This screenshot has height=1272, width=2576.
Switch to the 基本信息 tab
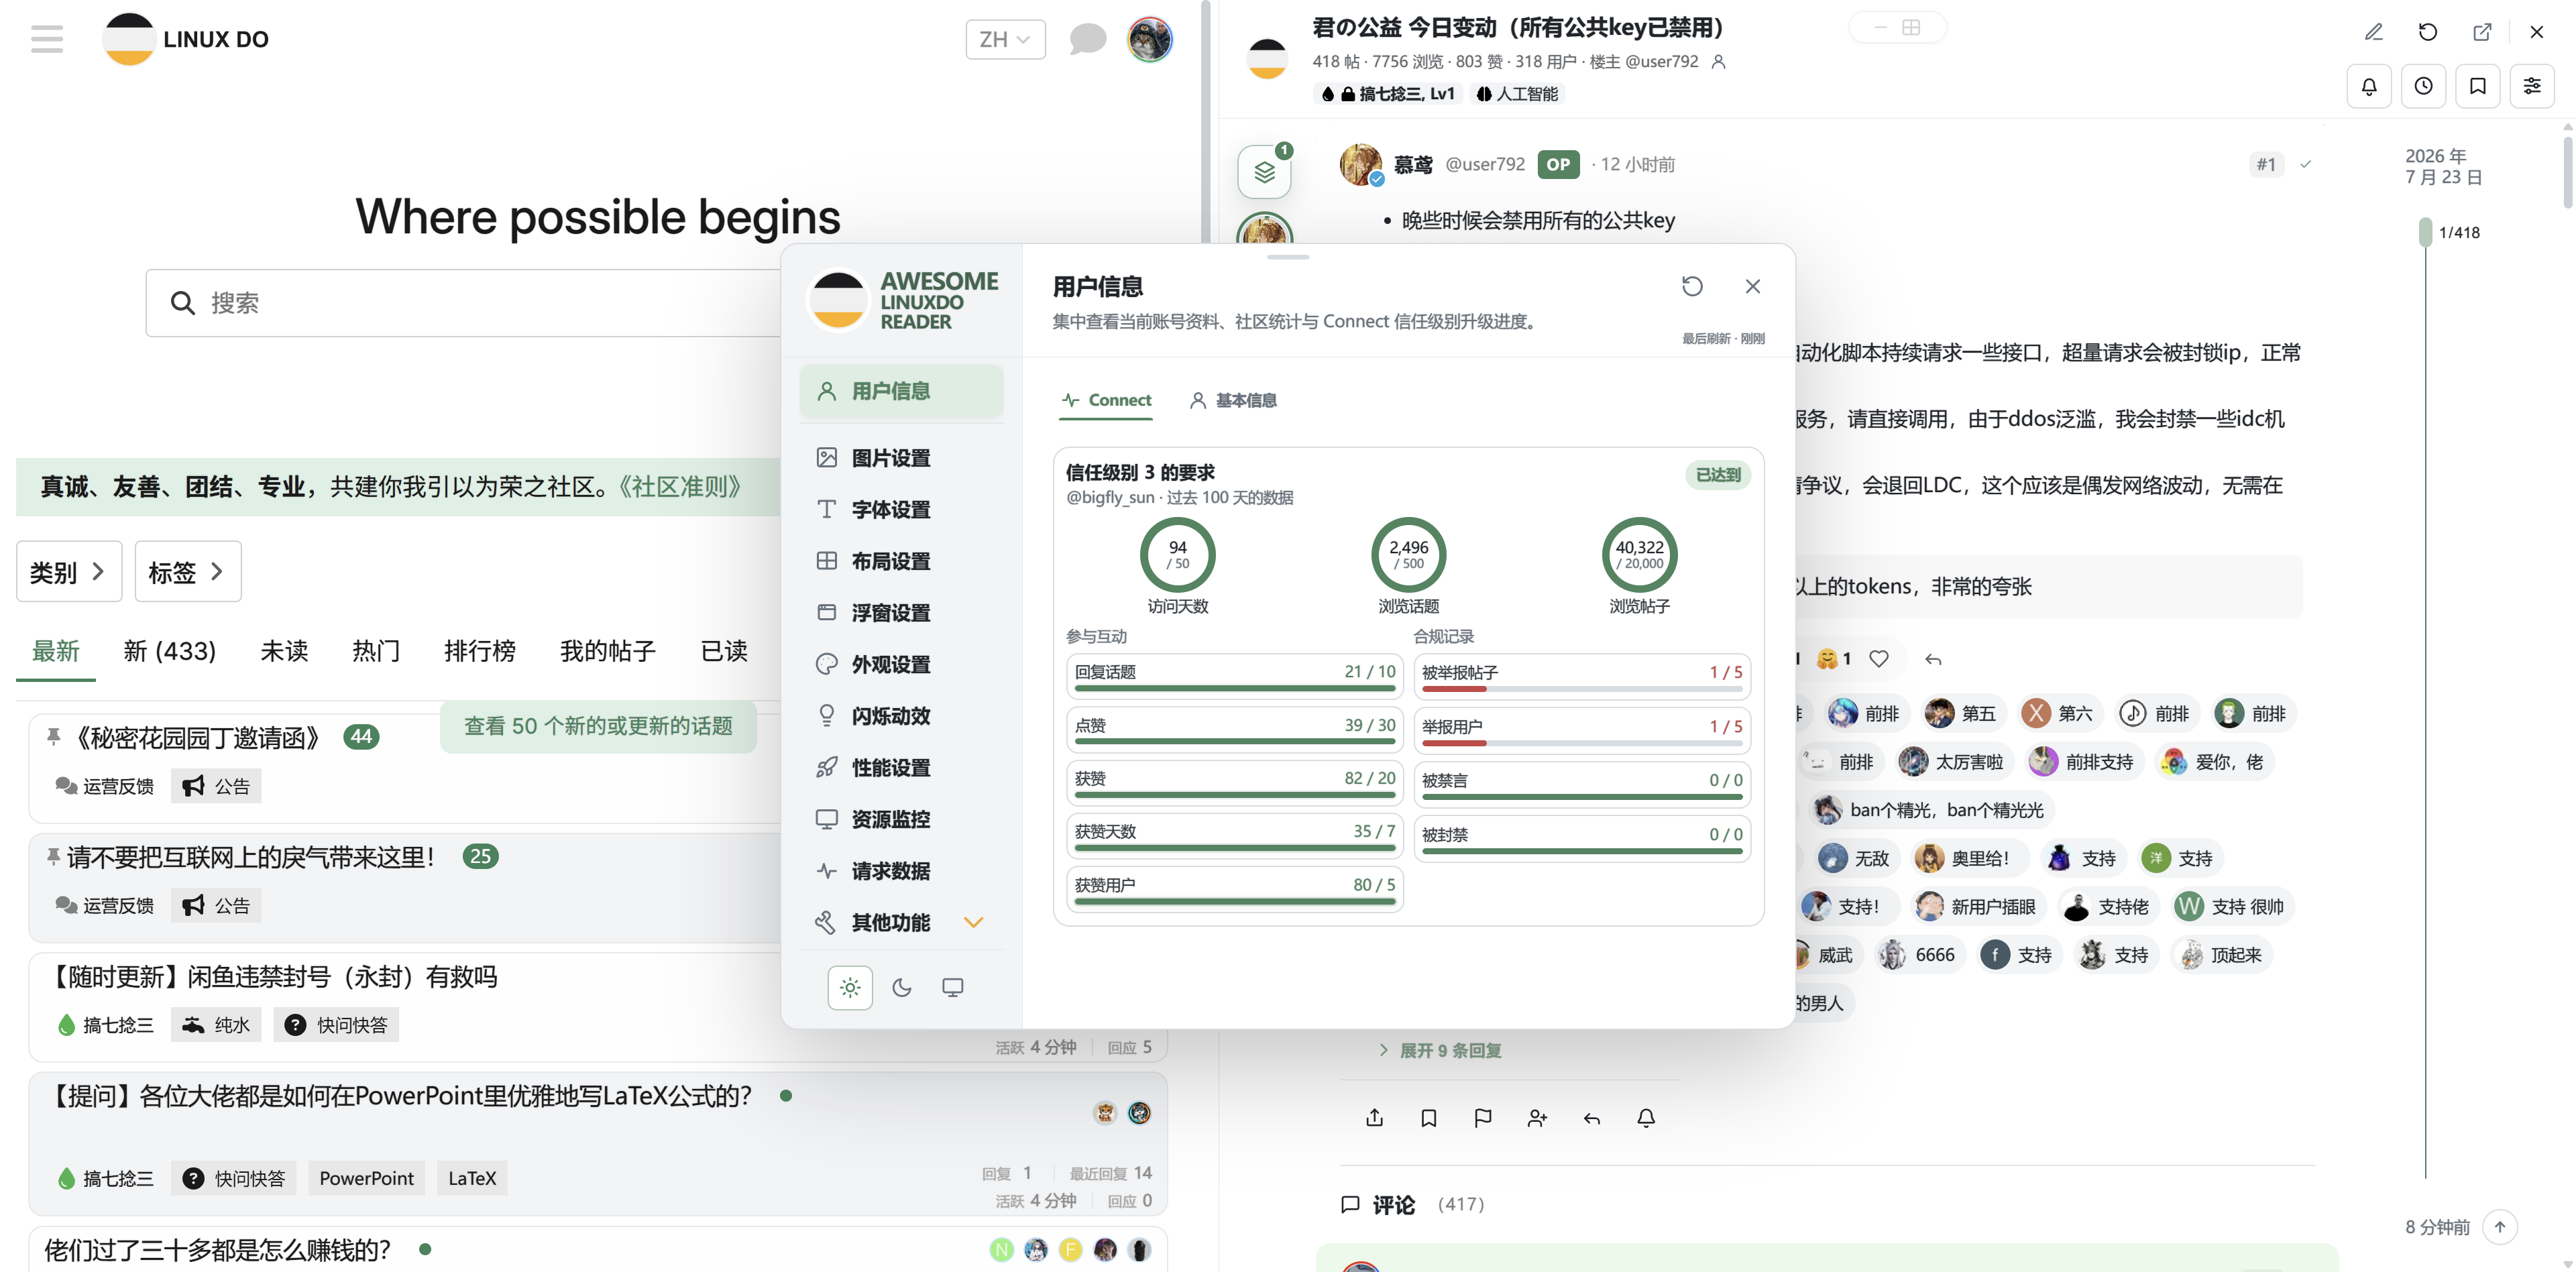1232,400
